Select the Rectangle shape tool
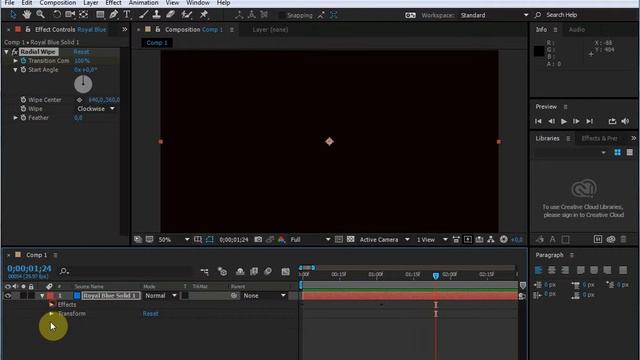640x360 pixels. [x=100, y=15]
